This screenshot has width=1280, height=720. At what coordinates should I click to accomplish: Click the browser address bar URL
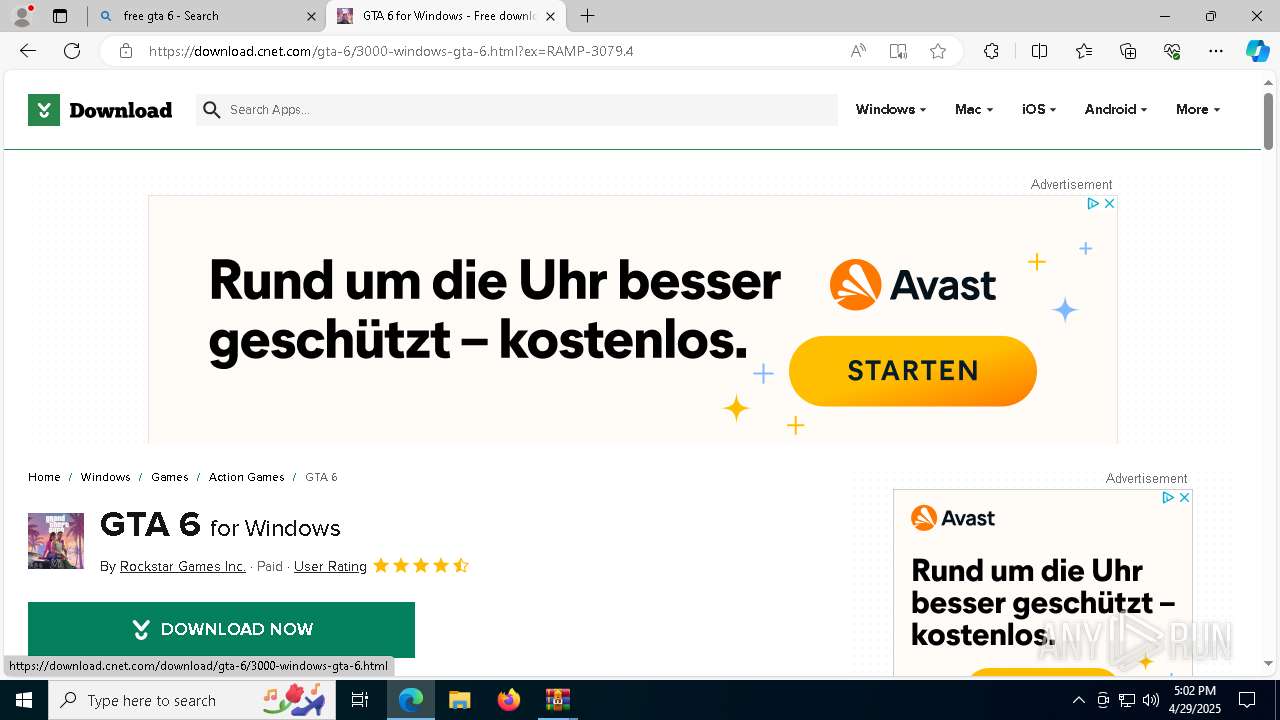(391, 51)
